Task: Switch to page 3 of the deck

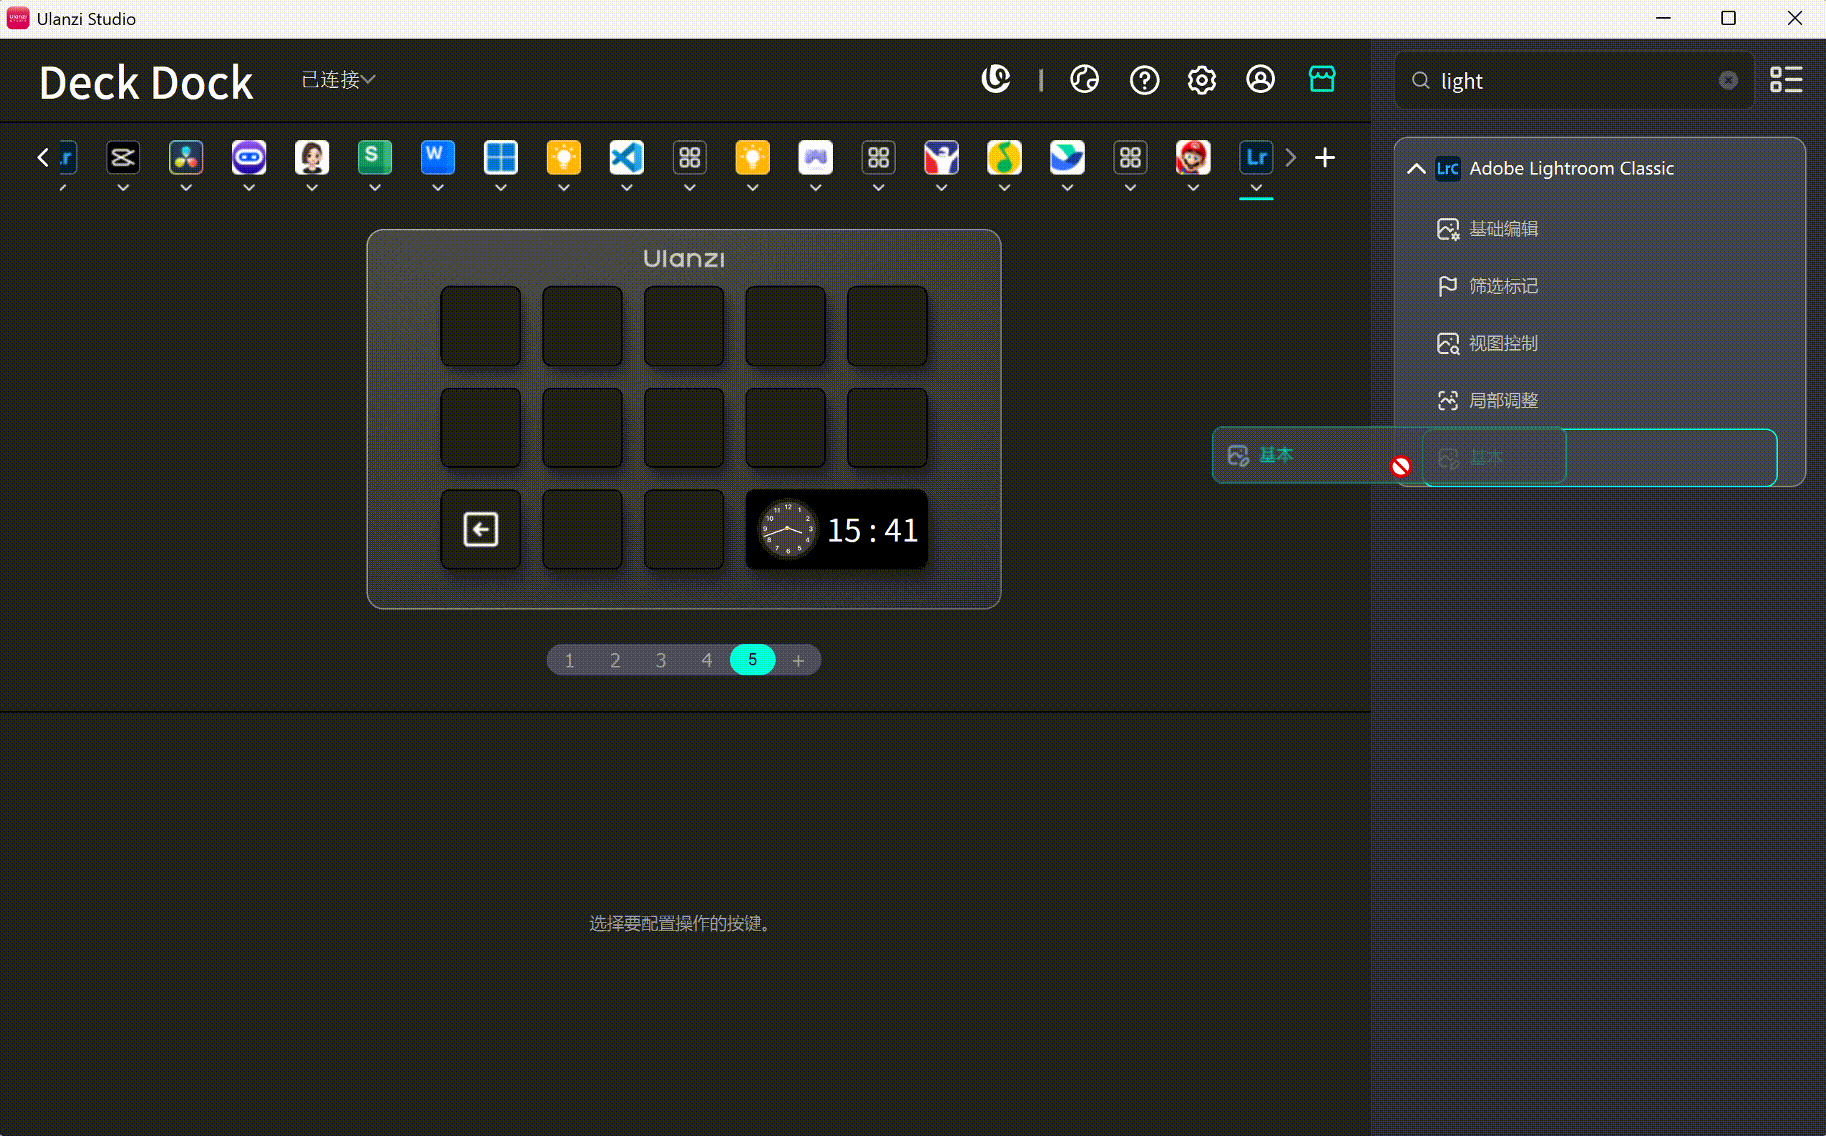Action: point(660,659)
